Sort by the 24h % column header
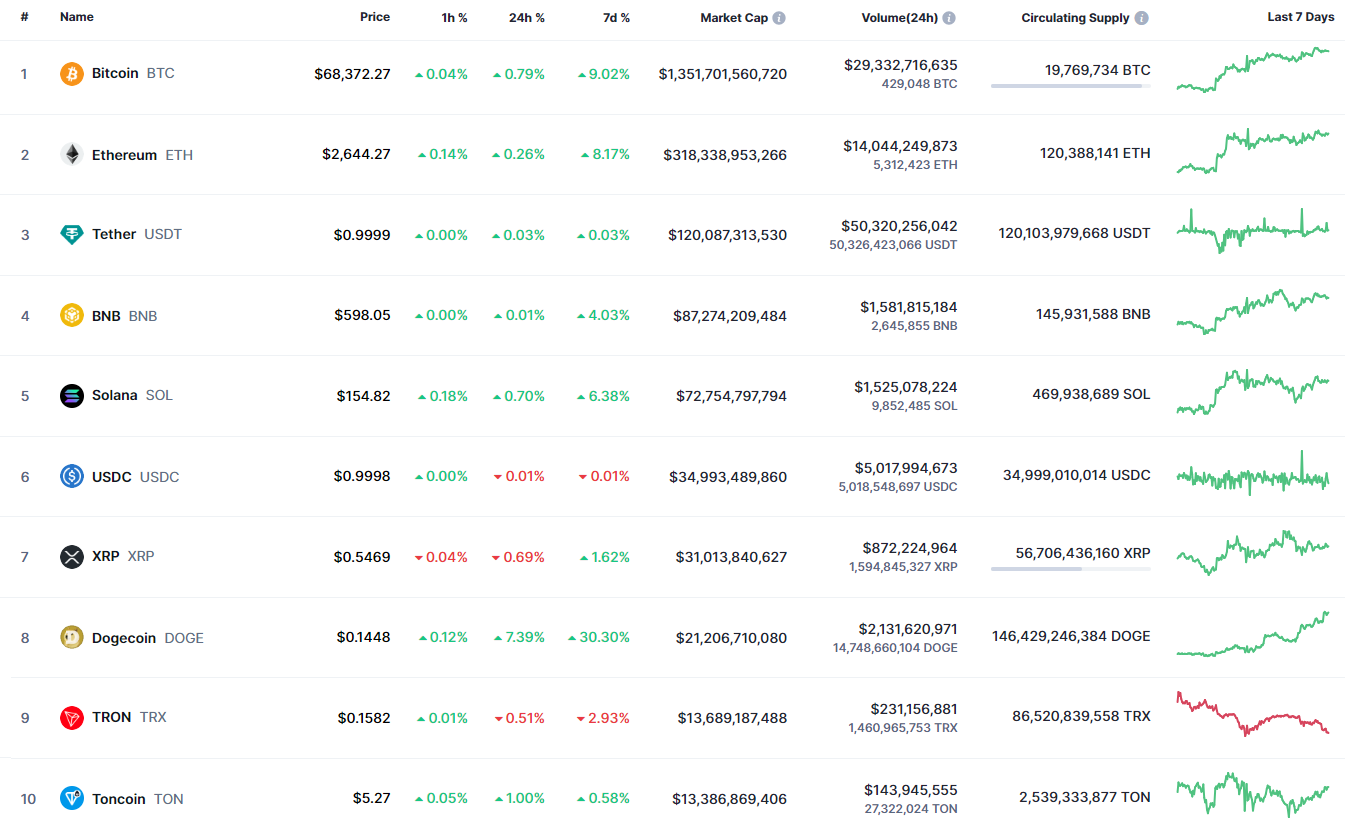Image resolution: width=1346 pixels, height=833 pixels. [526, 18]
